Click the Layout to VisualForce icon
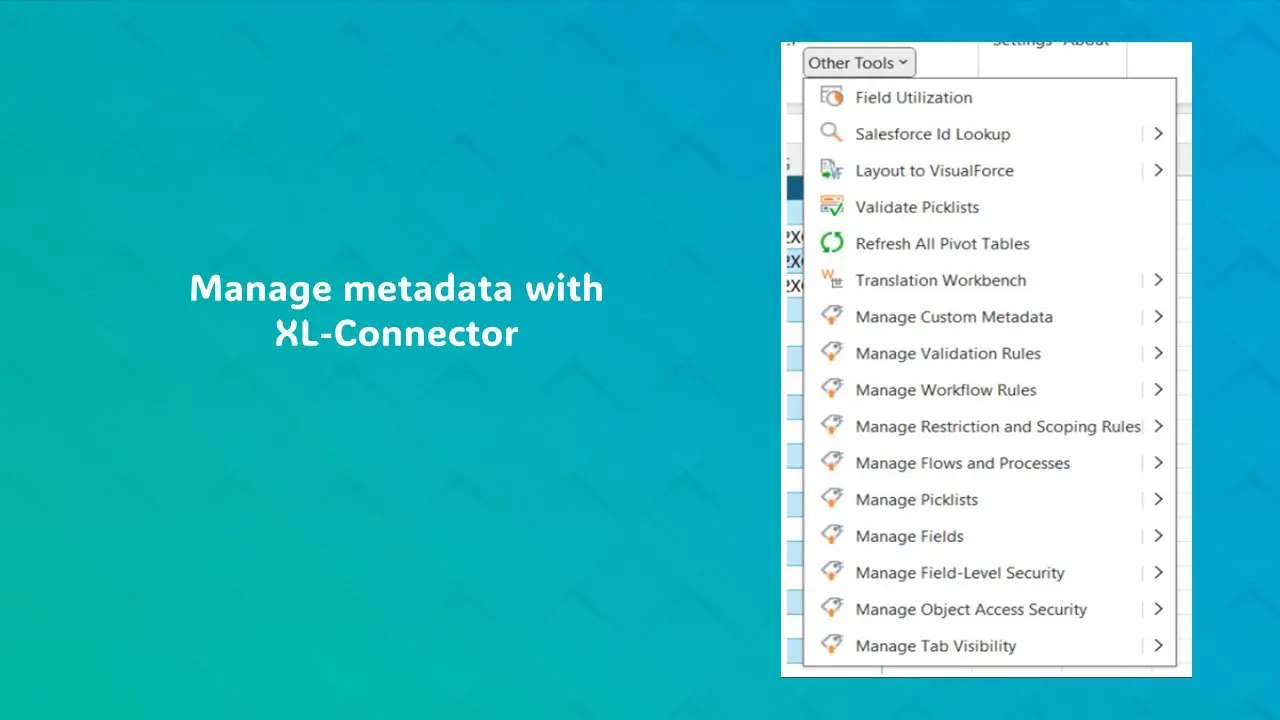 (x=831, y=170)
